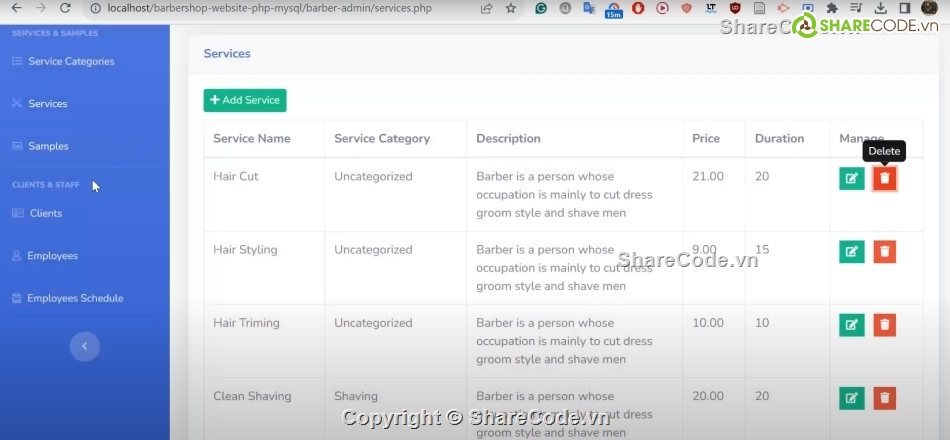Open the Clients page
Viewport: 950px width, 440px height.
[45, 213]
